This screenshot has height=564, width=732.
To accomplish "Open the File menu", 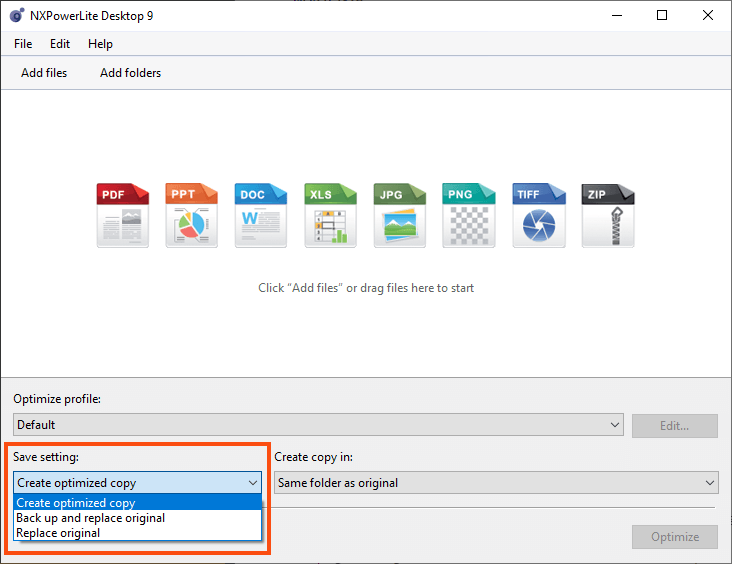I will [x=23, y=44].
